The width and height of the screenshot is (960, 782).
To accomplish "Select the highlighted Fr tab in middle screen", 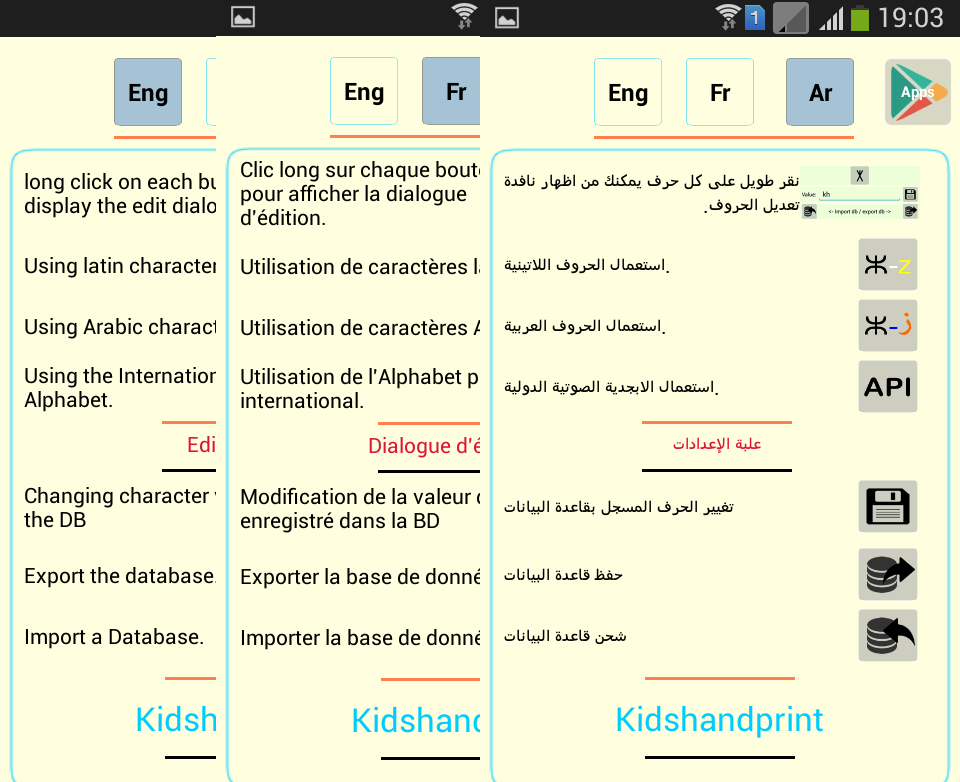I will point(451,91).
